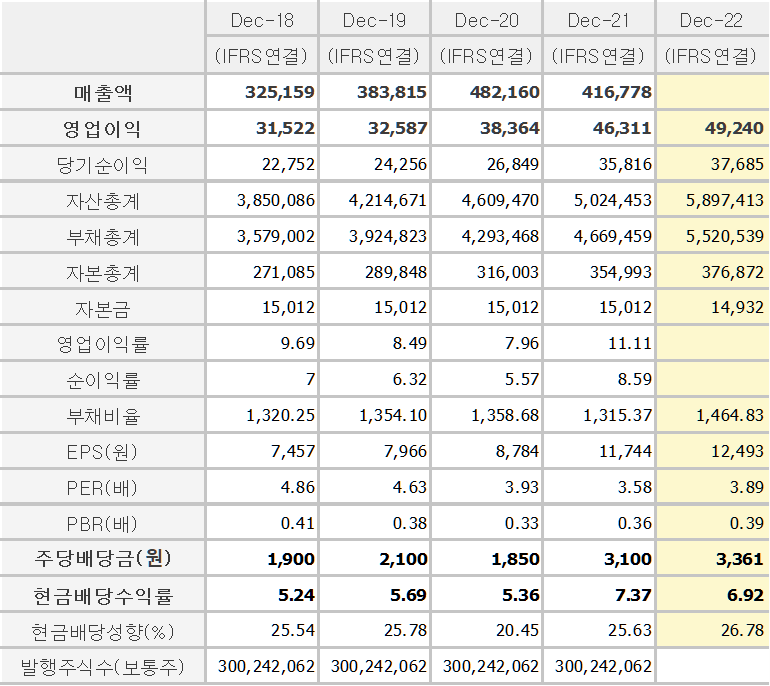Click the 현금배당성향(%) row label

[x=103, y=631]
